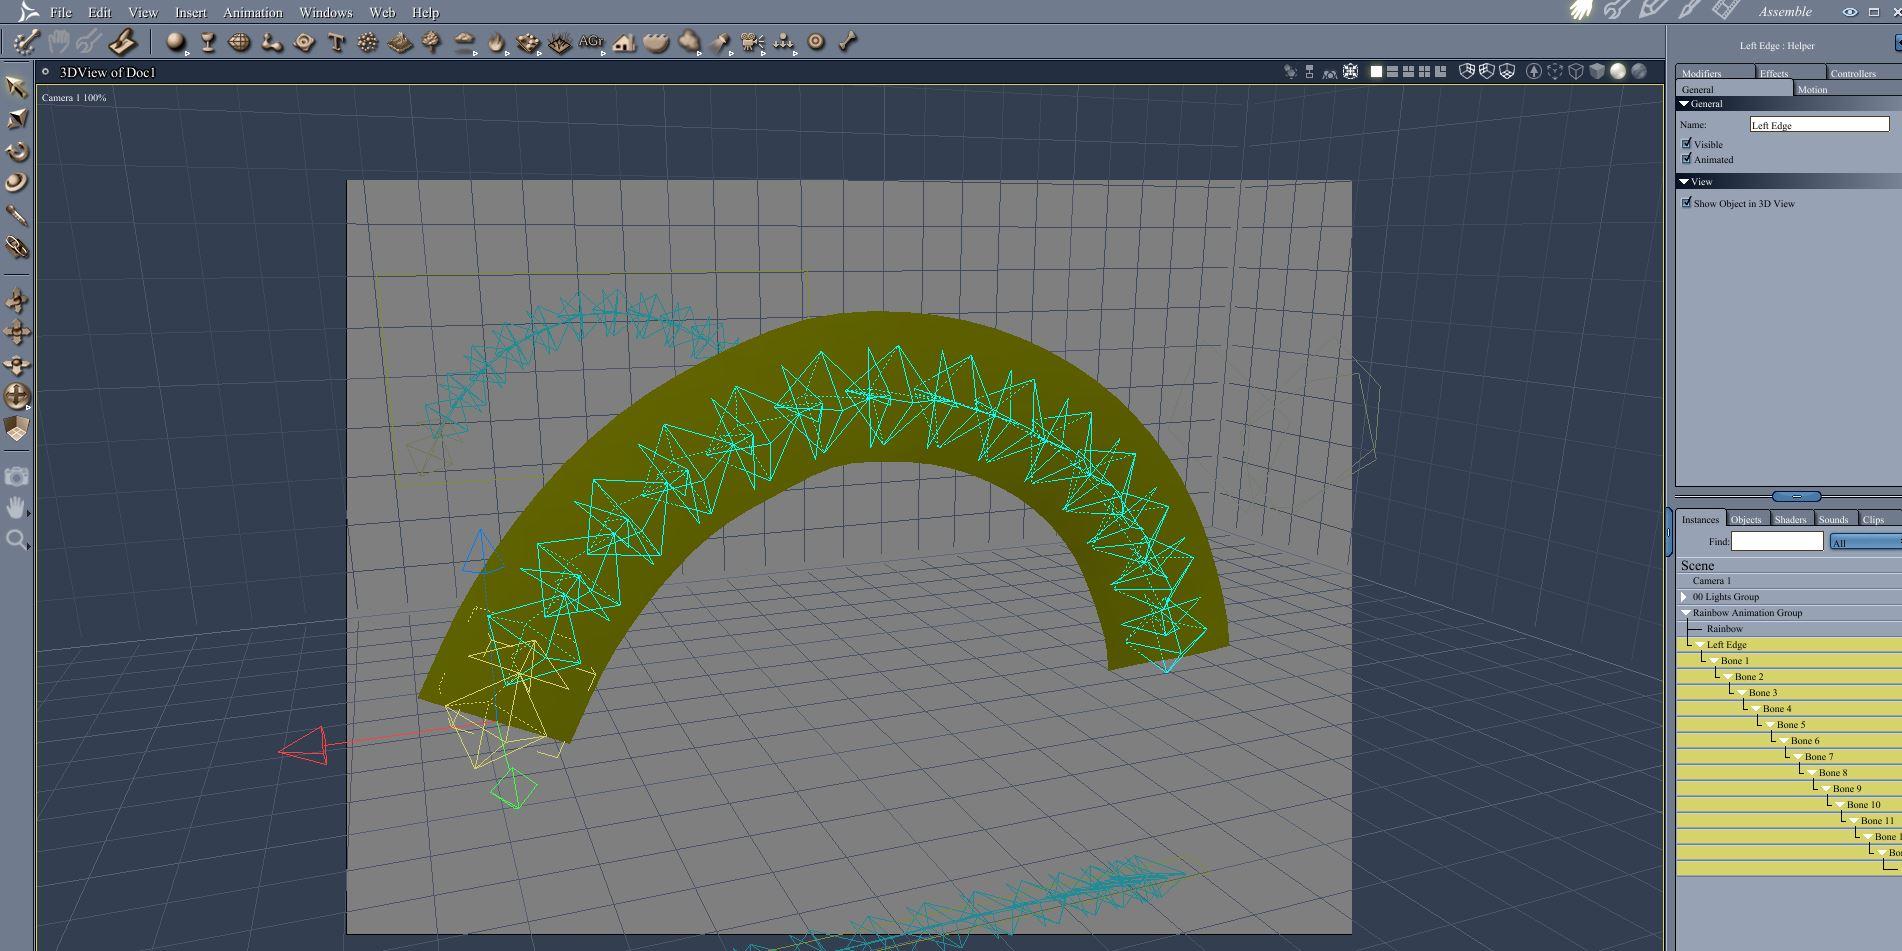Insert a spot light from the toolbar

click(720, 42)
